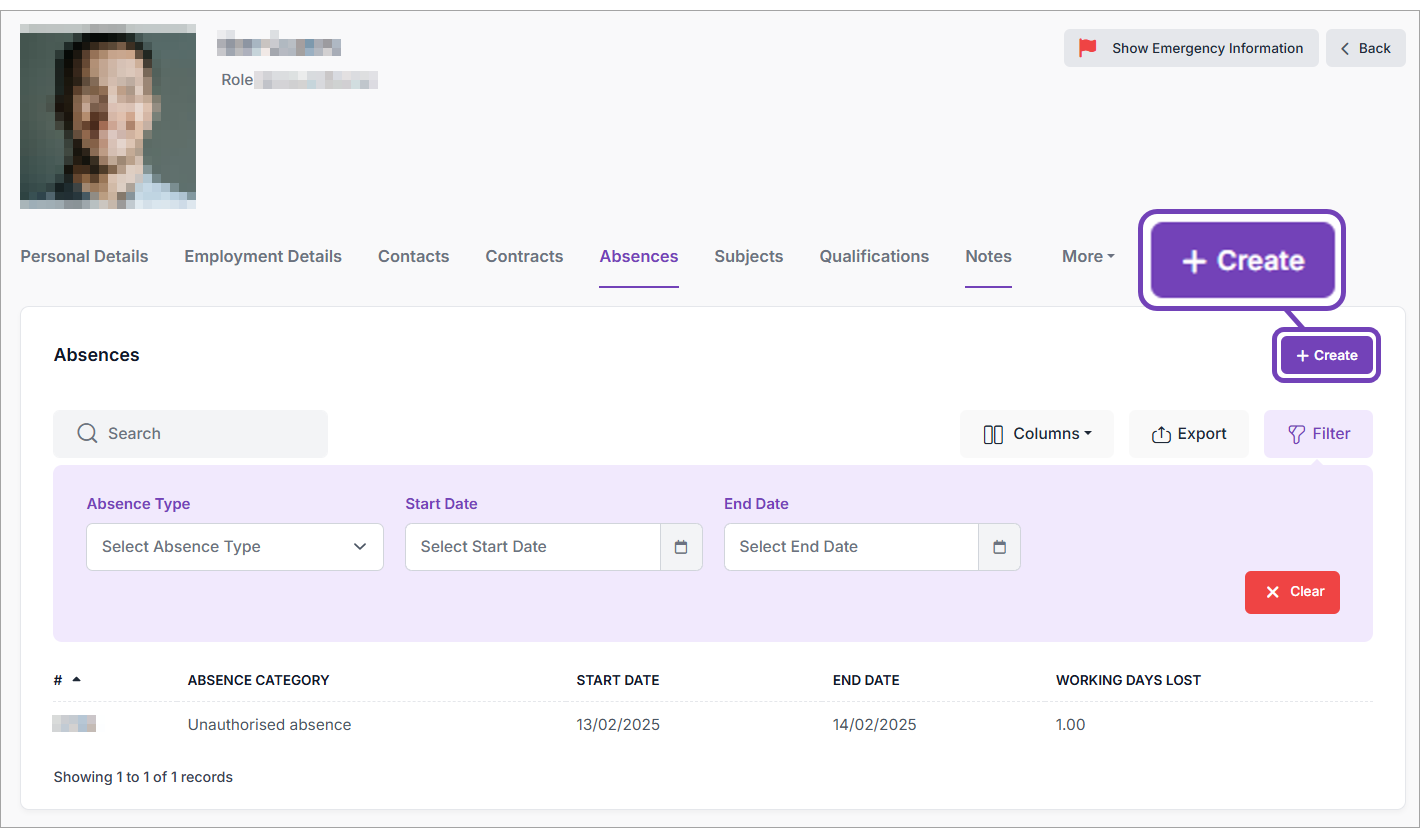1420x828 pixels.
Task: Sort by the Absence Category column header
Action: [258, 680]
